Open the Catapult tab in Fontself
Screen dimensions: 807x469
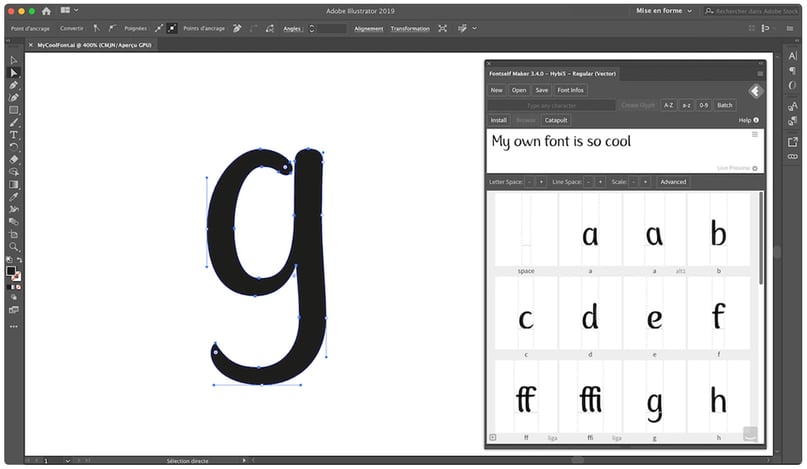coord(556,120)
